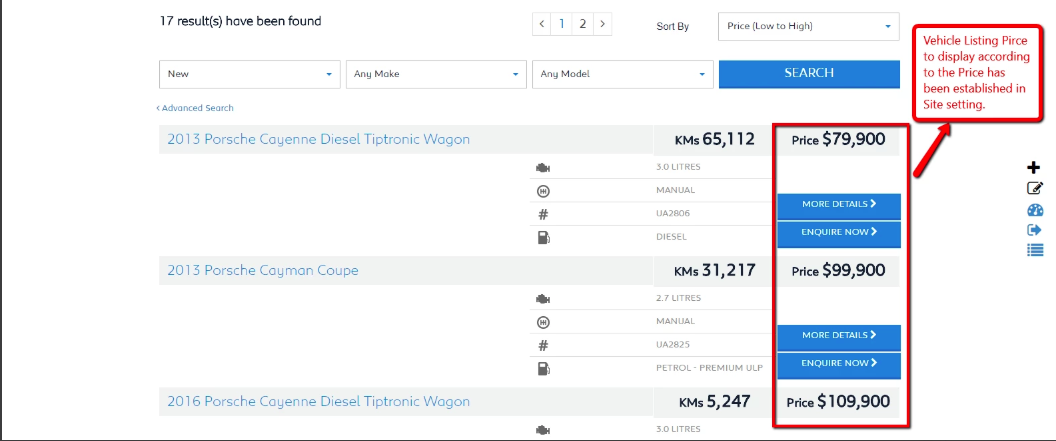Go to next results page arrow

tap(602, 24)
